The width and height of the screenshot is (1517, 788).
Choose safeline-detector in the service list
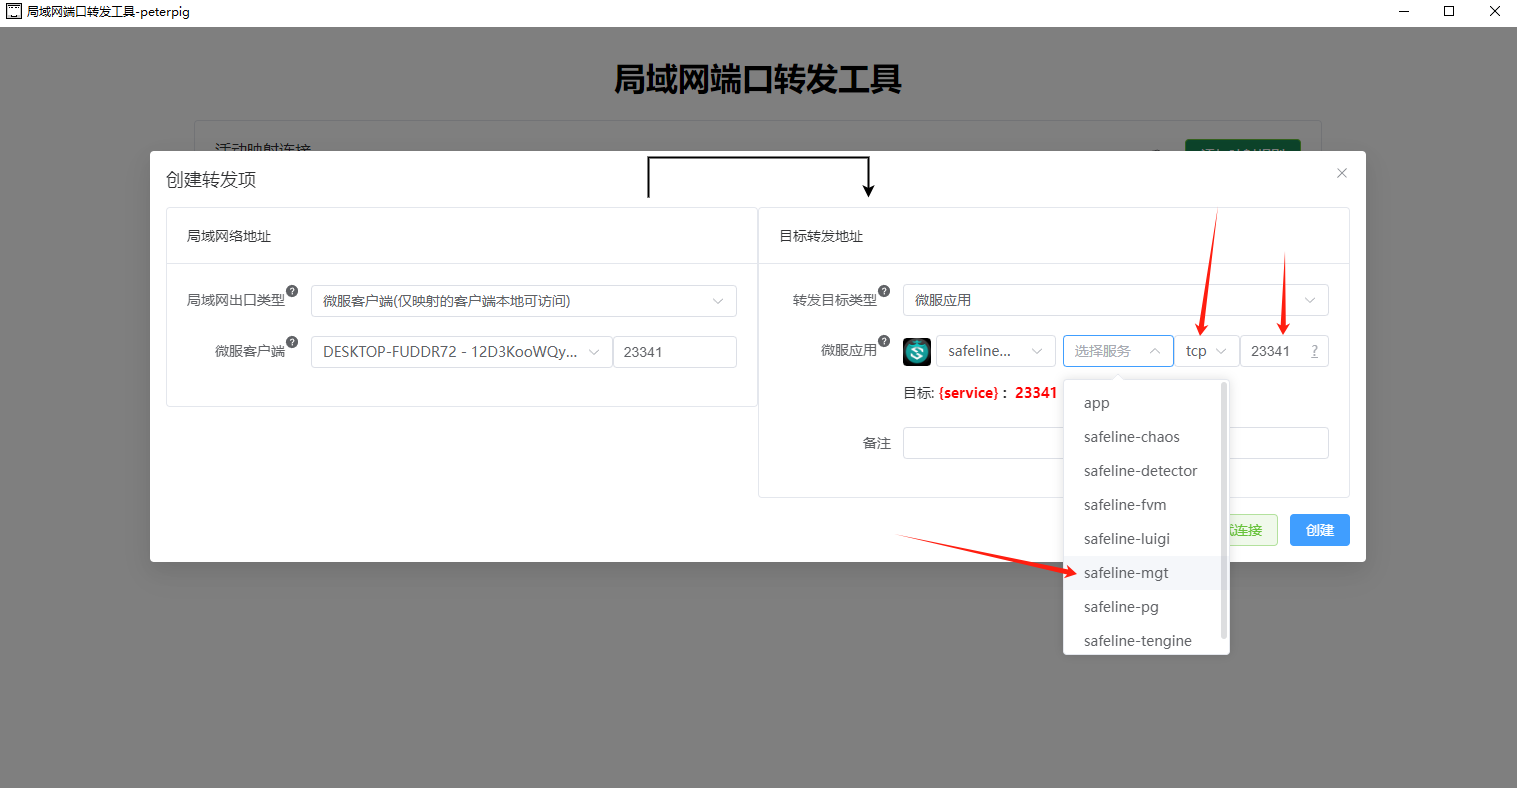[1142, 471]
